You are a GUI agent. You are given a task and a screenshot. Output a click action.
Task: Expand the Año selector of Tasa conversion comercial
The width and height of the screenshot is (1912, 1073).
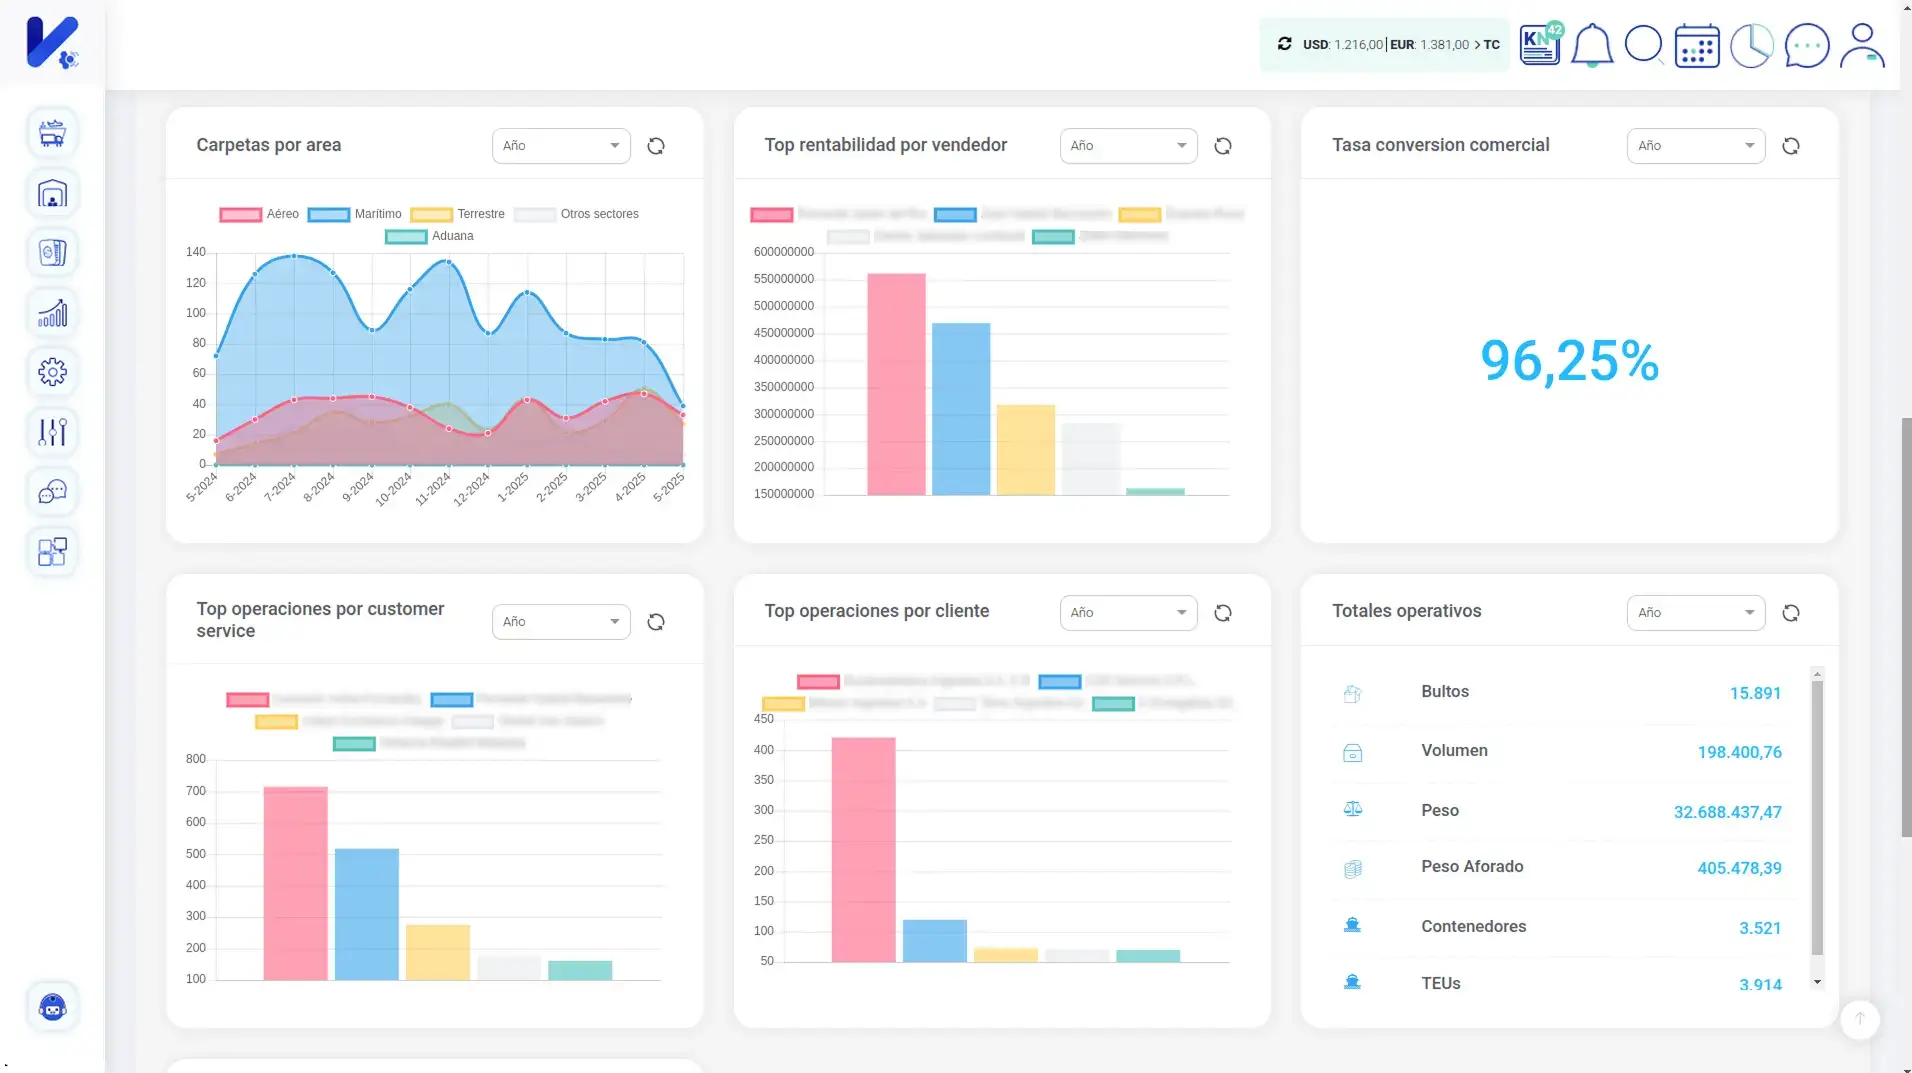(x=1696, y=145)
